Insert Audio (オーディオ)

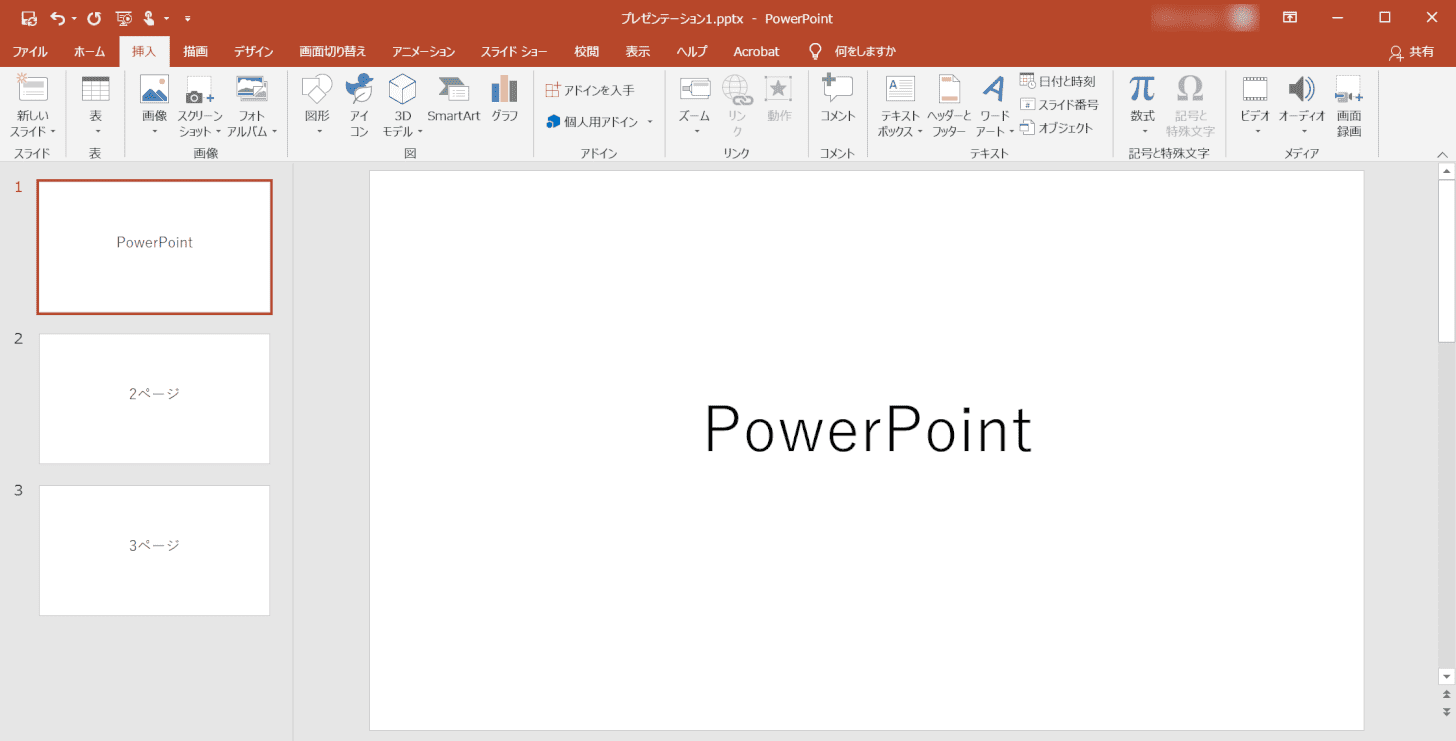click(1302, 107)
